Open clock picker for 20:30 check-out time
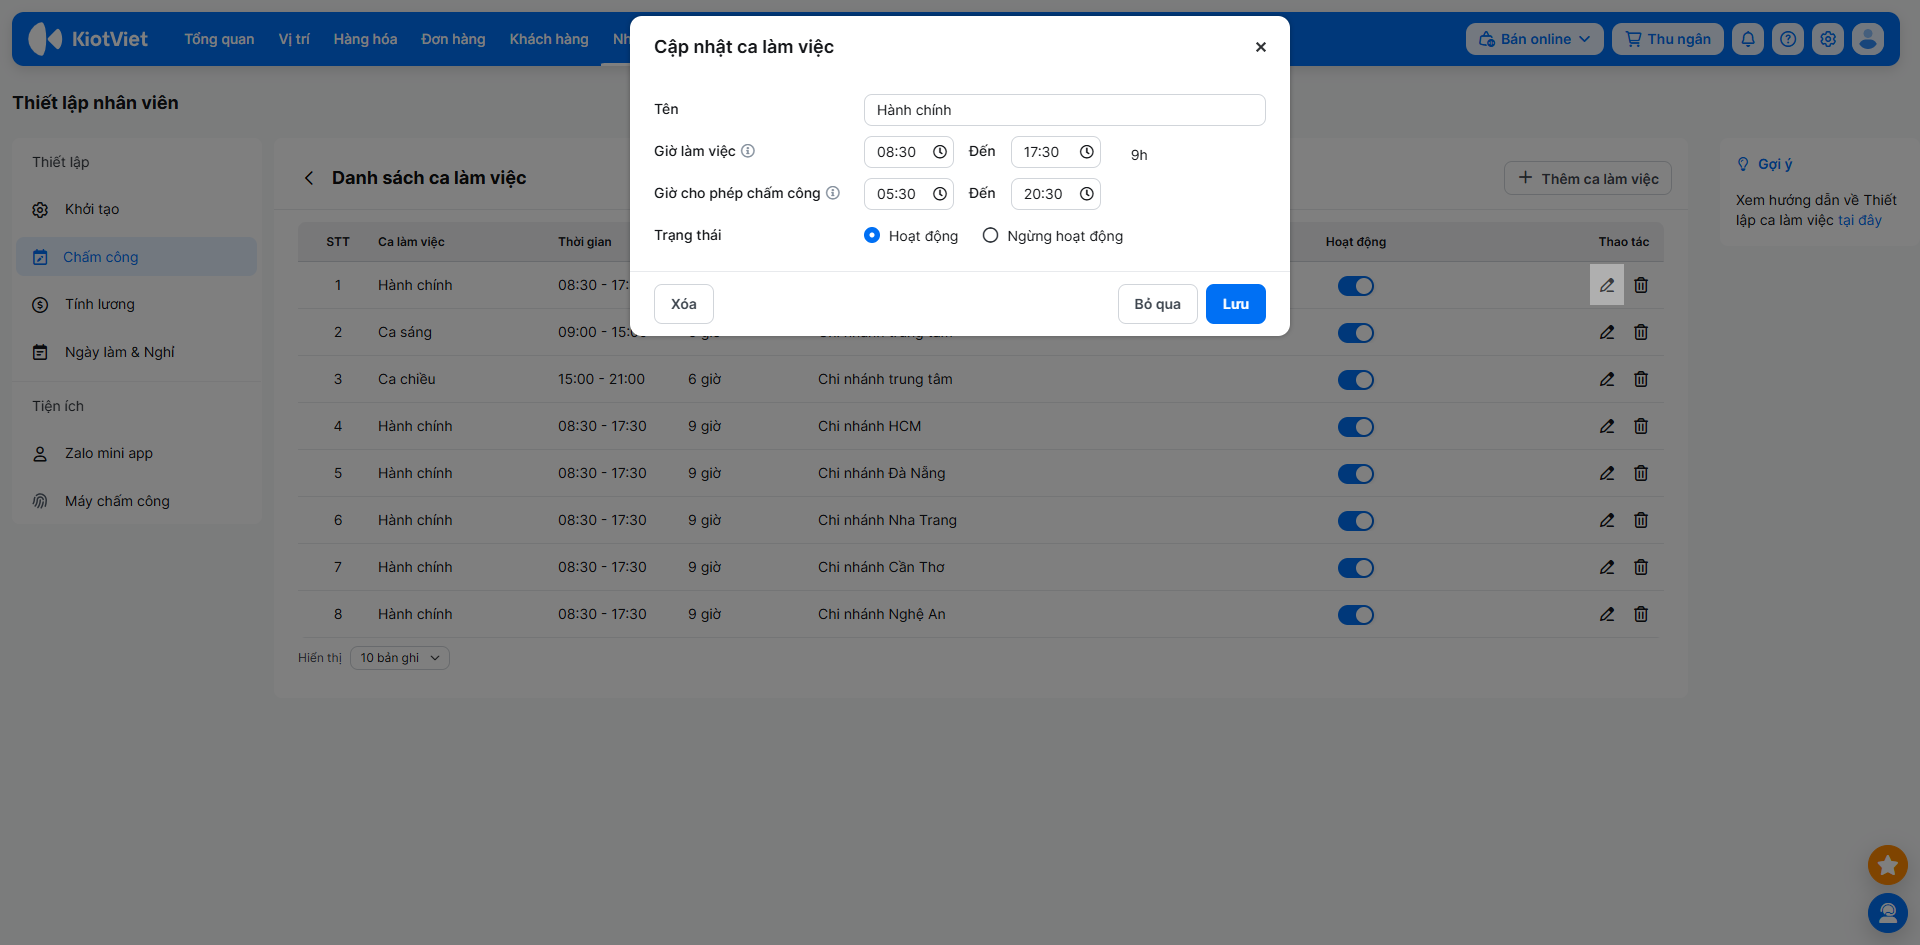This screenshot has width=1920, height=945. 1087,194
